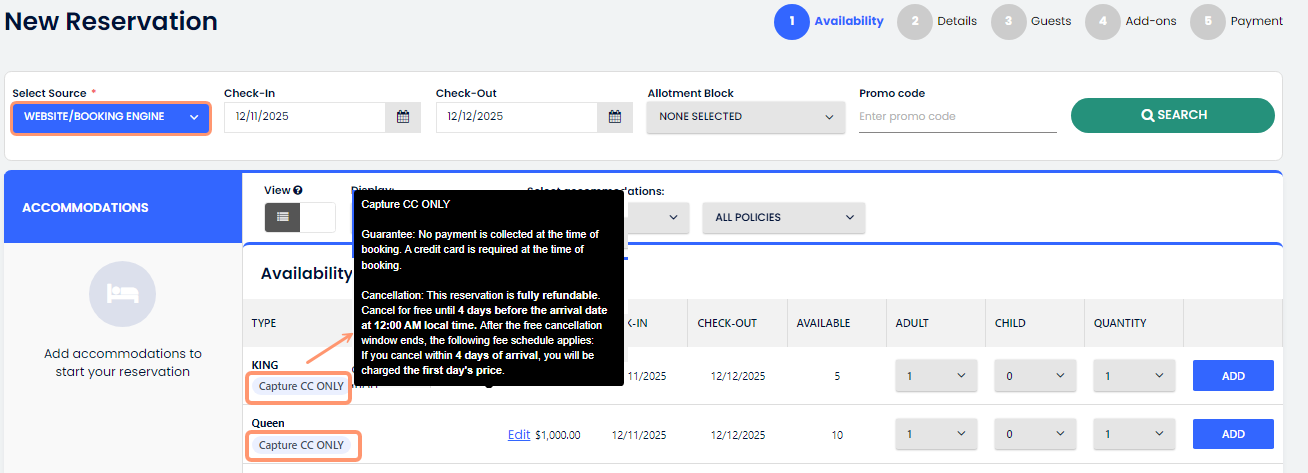Open Child dropdown for Queen room
Viewport: 1308px width, 473px height.
pyautogui.click(x=1034, y=435)
